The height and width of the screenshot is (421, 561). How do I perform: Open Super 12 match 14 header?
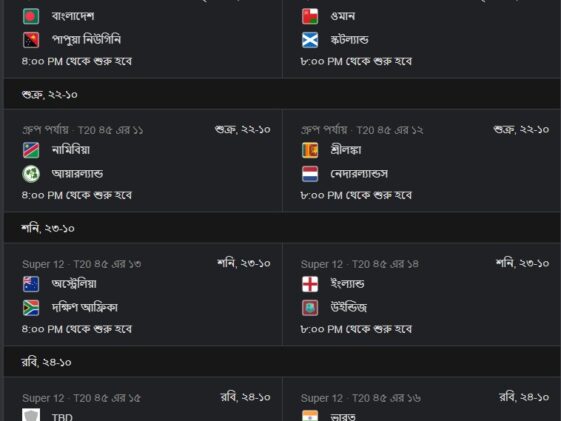(360, 264)
